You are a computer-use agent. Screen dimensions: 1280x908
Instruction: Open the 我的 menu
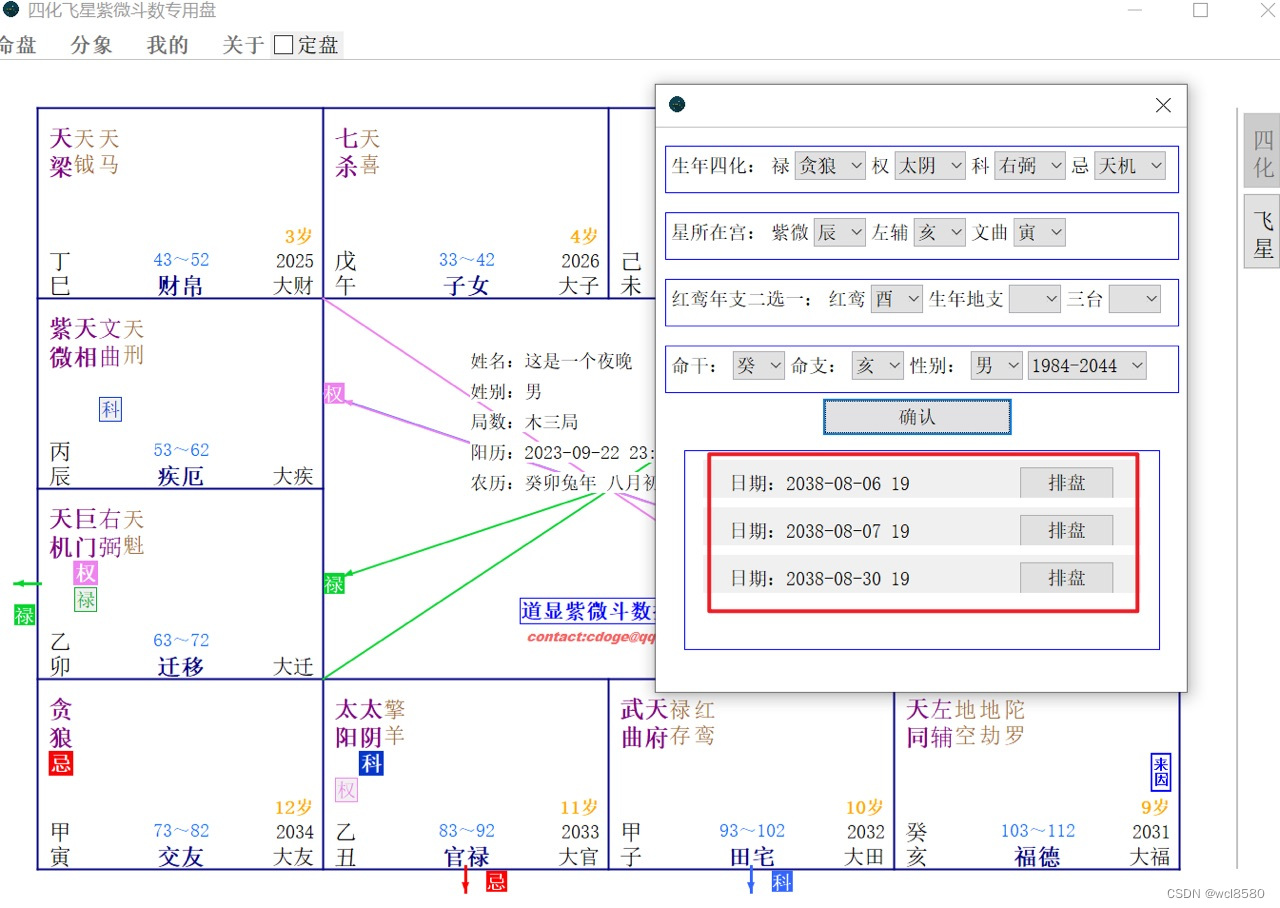pos(167,45)
